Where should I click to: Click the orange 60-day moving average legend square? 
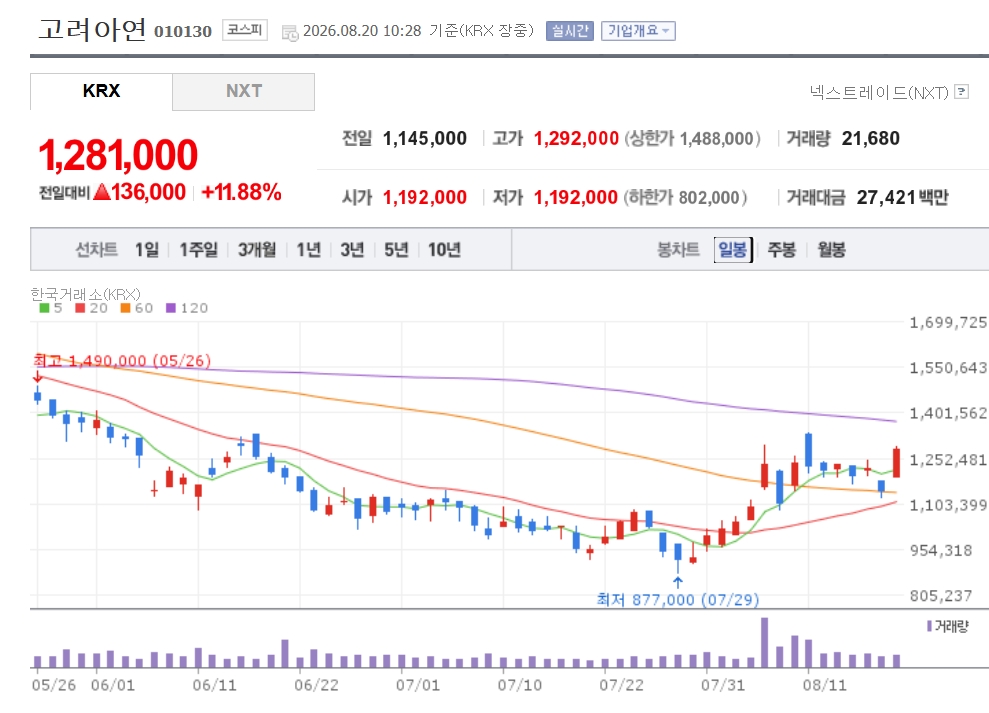(125, 308)
